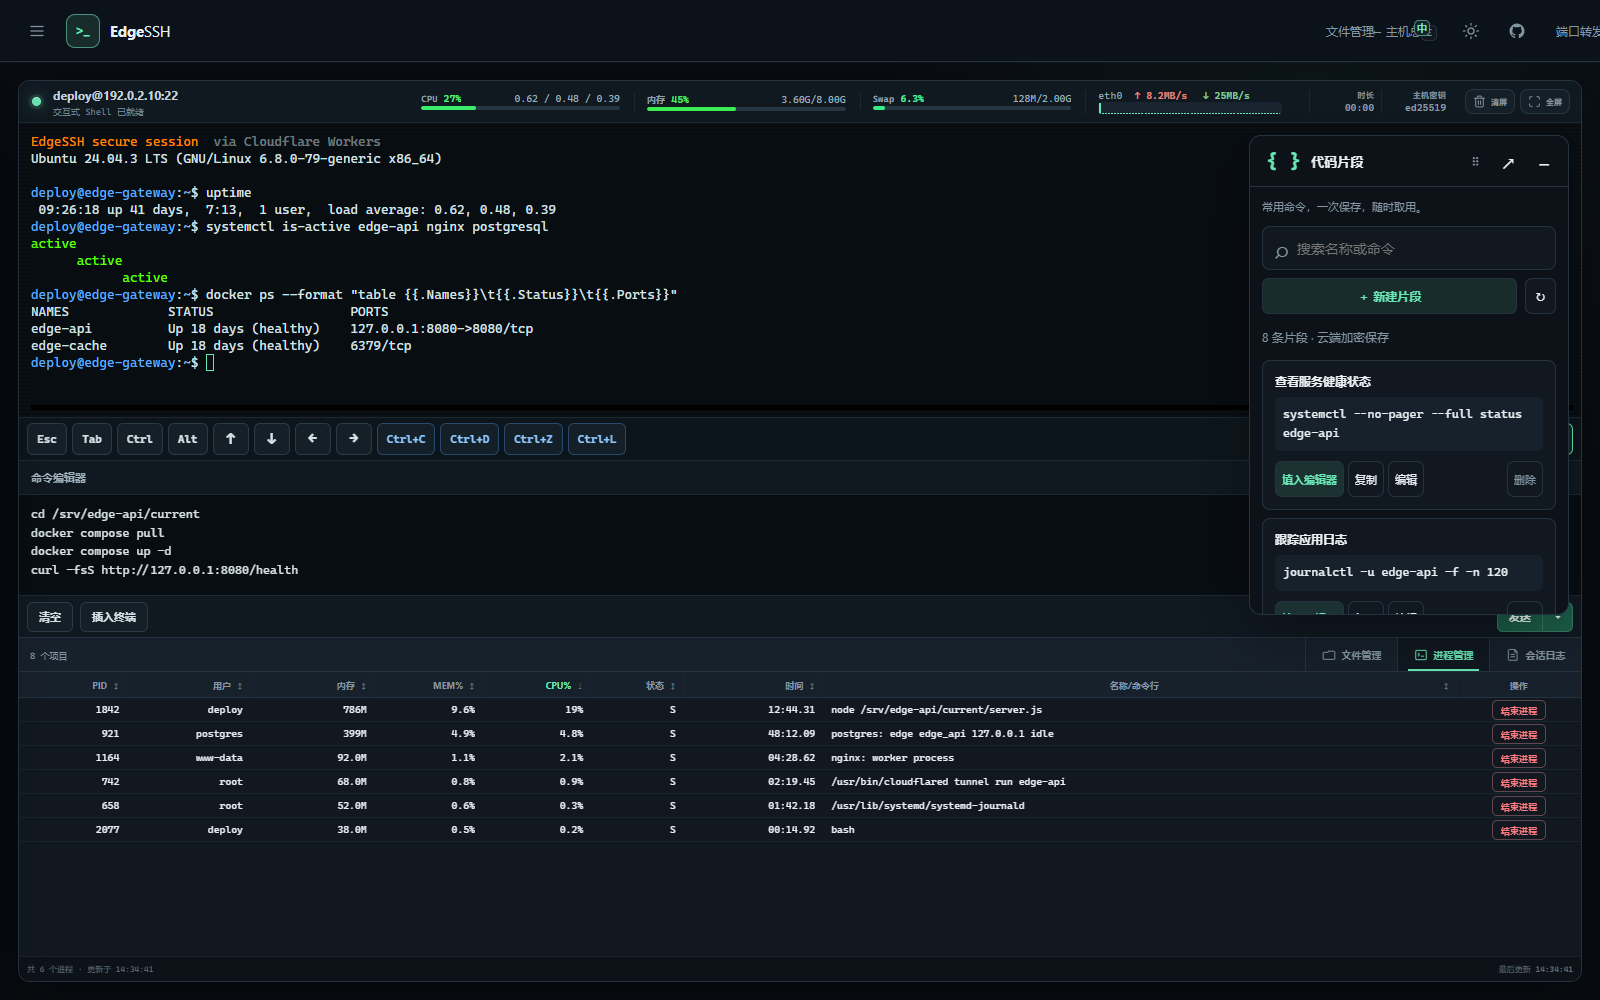Refresh the snippets list
Screen dimensions: 1600x1000
pyautogui.click(x=1540, y=296)
